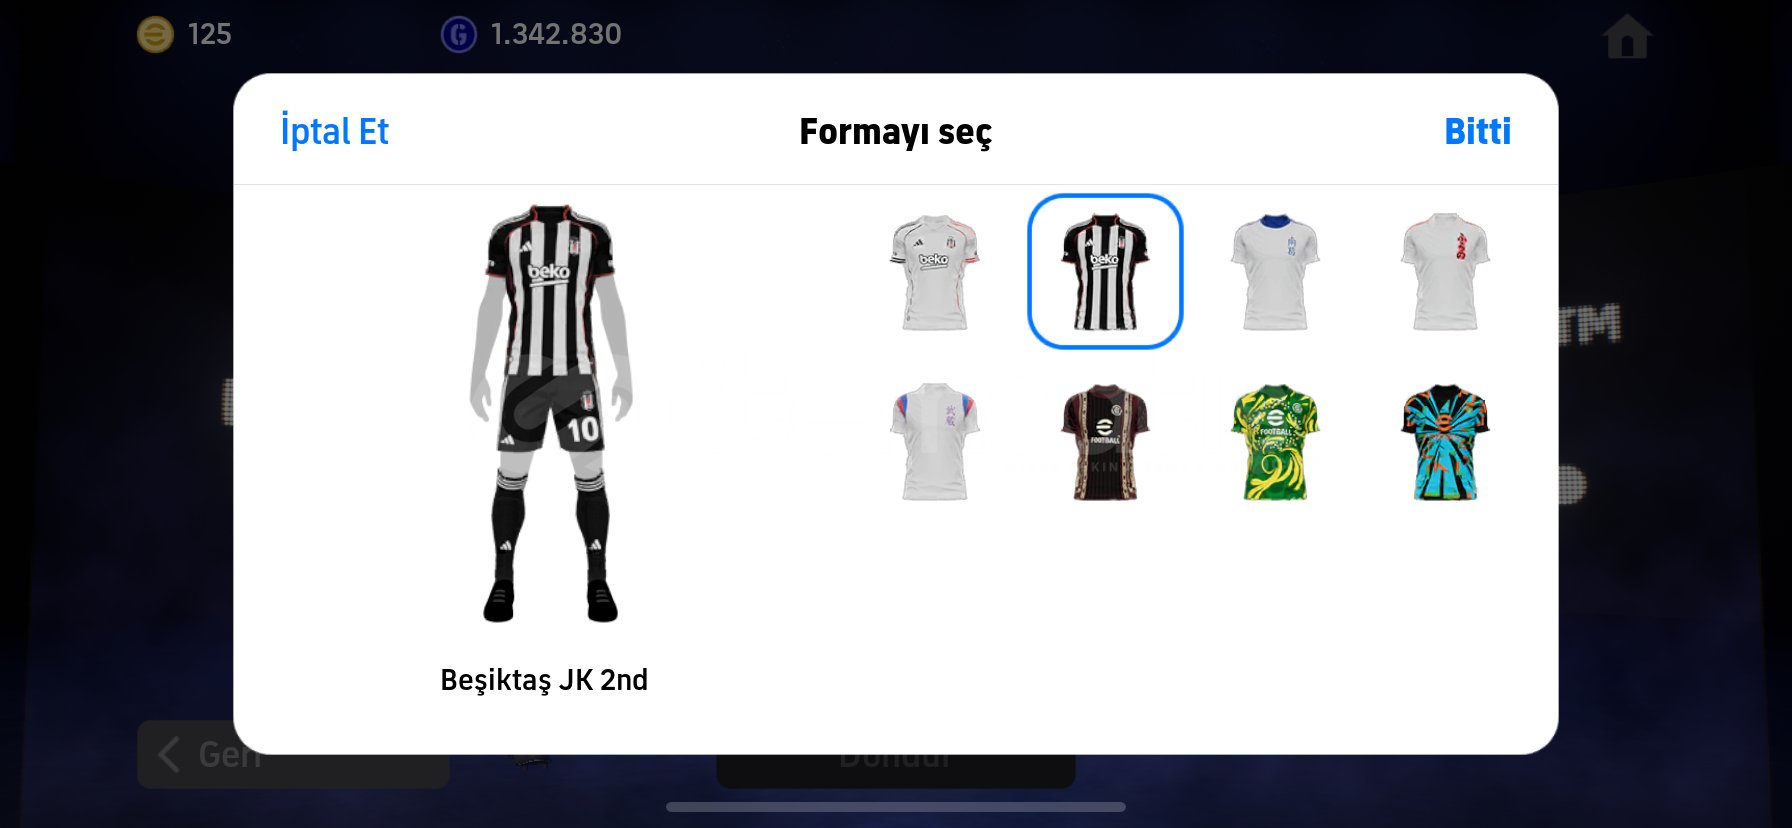Tap the large kit preview mannequin
The image size is (1792, 828).
click(551, 413)
